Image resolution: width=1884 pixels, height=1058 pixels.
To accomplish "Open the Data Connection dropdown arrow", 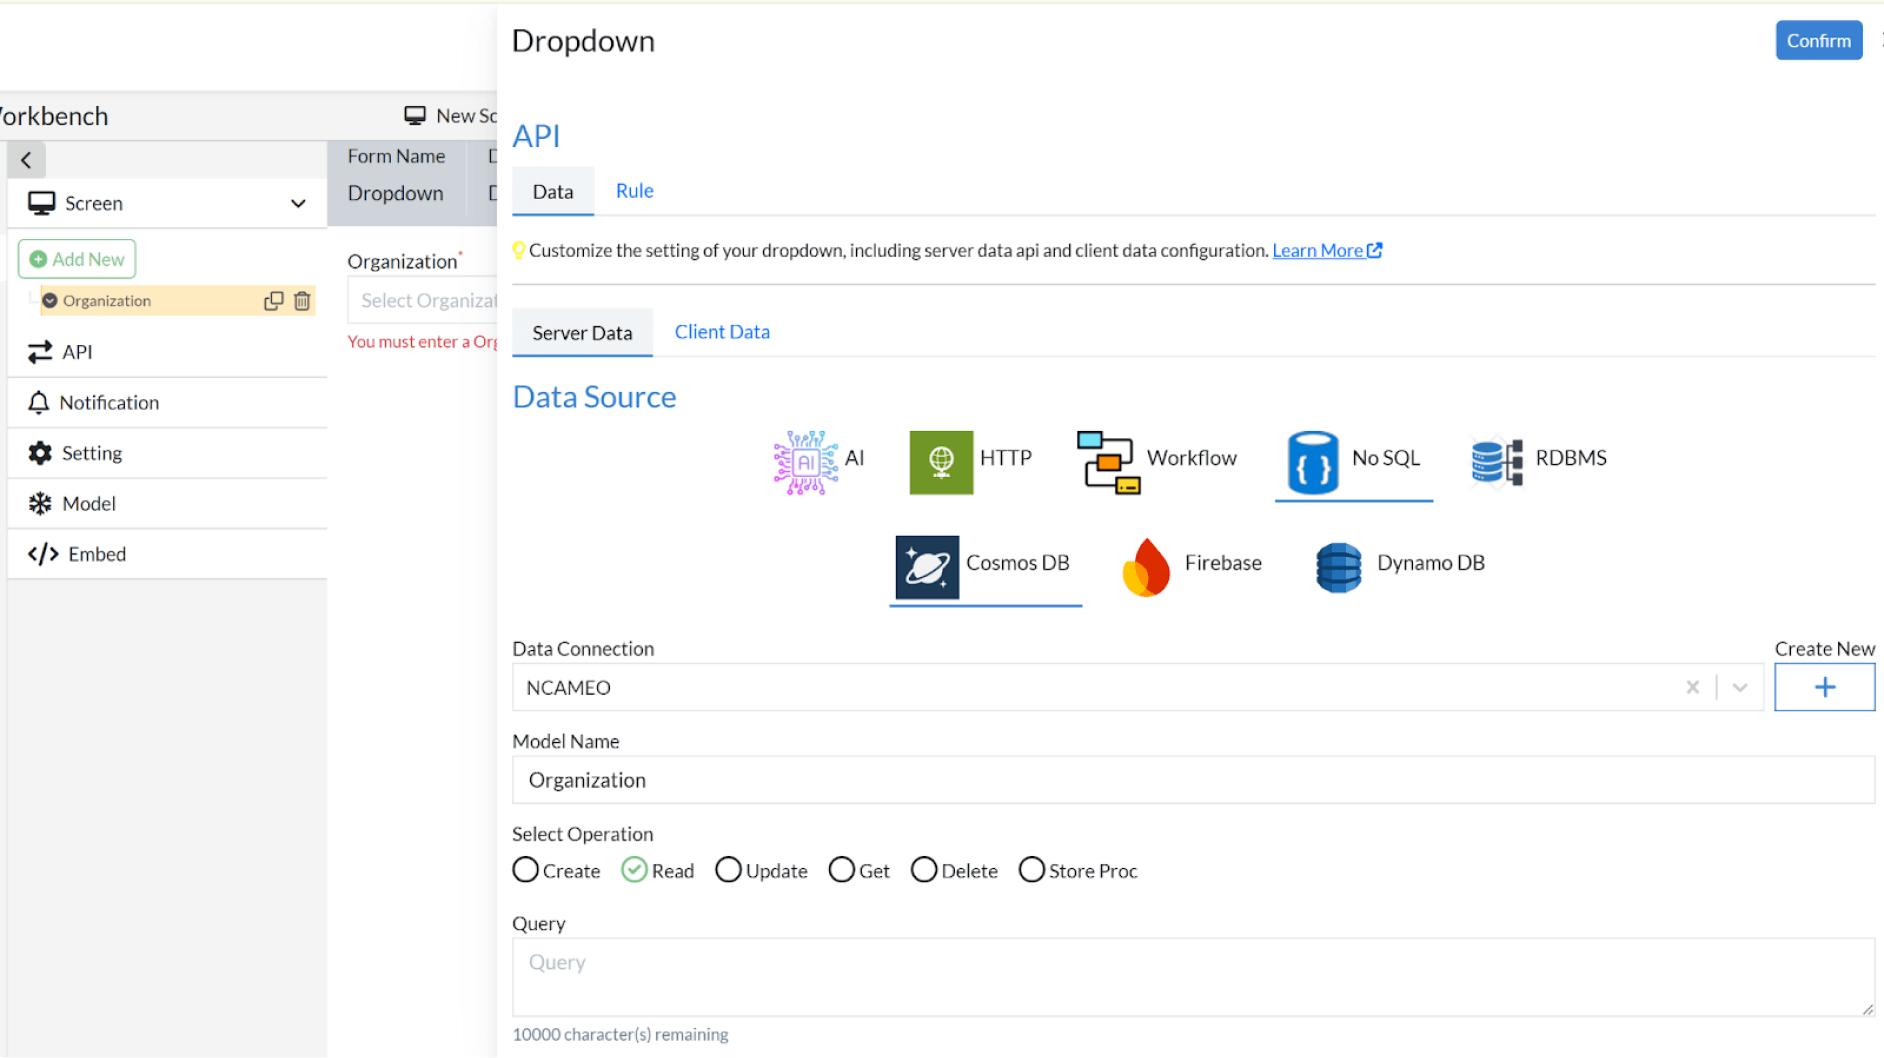I will point(1739,688).
